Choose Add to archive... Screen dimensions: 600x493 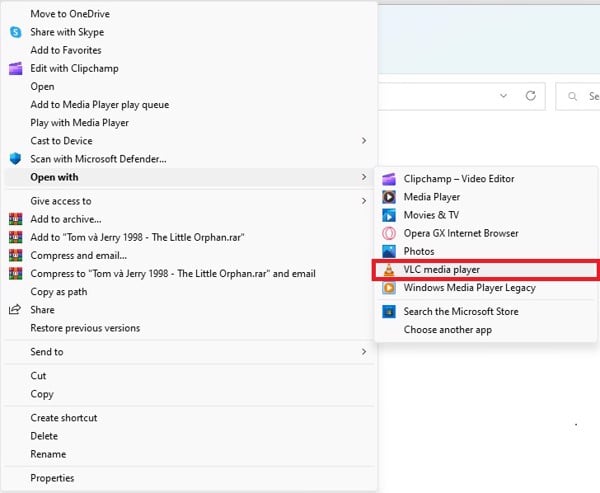click(x=66, y=219)
